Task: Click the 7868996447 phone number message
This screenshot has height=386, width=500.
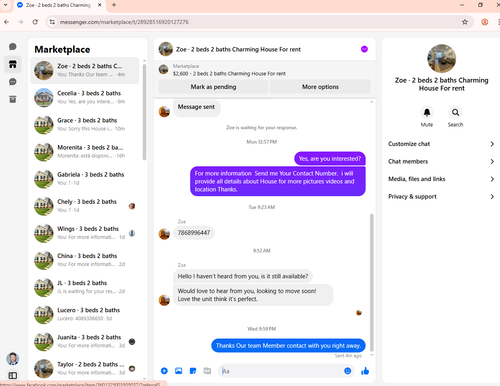Action: click(x=194, y=233)
